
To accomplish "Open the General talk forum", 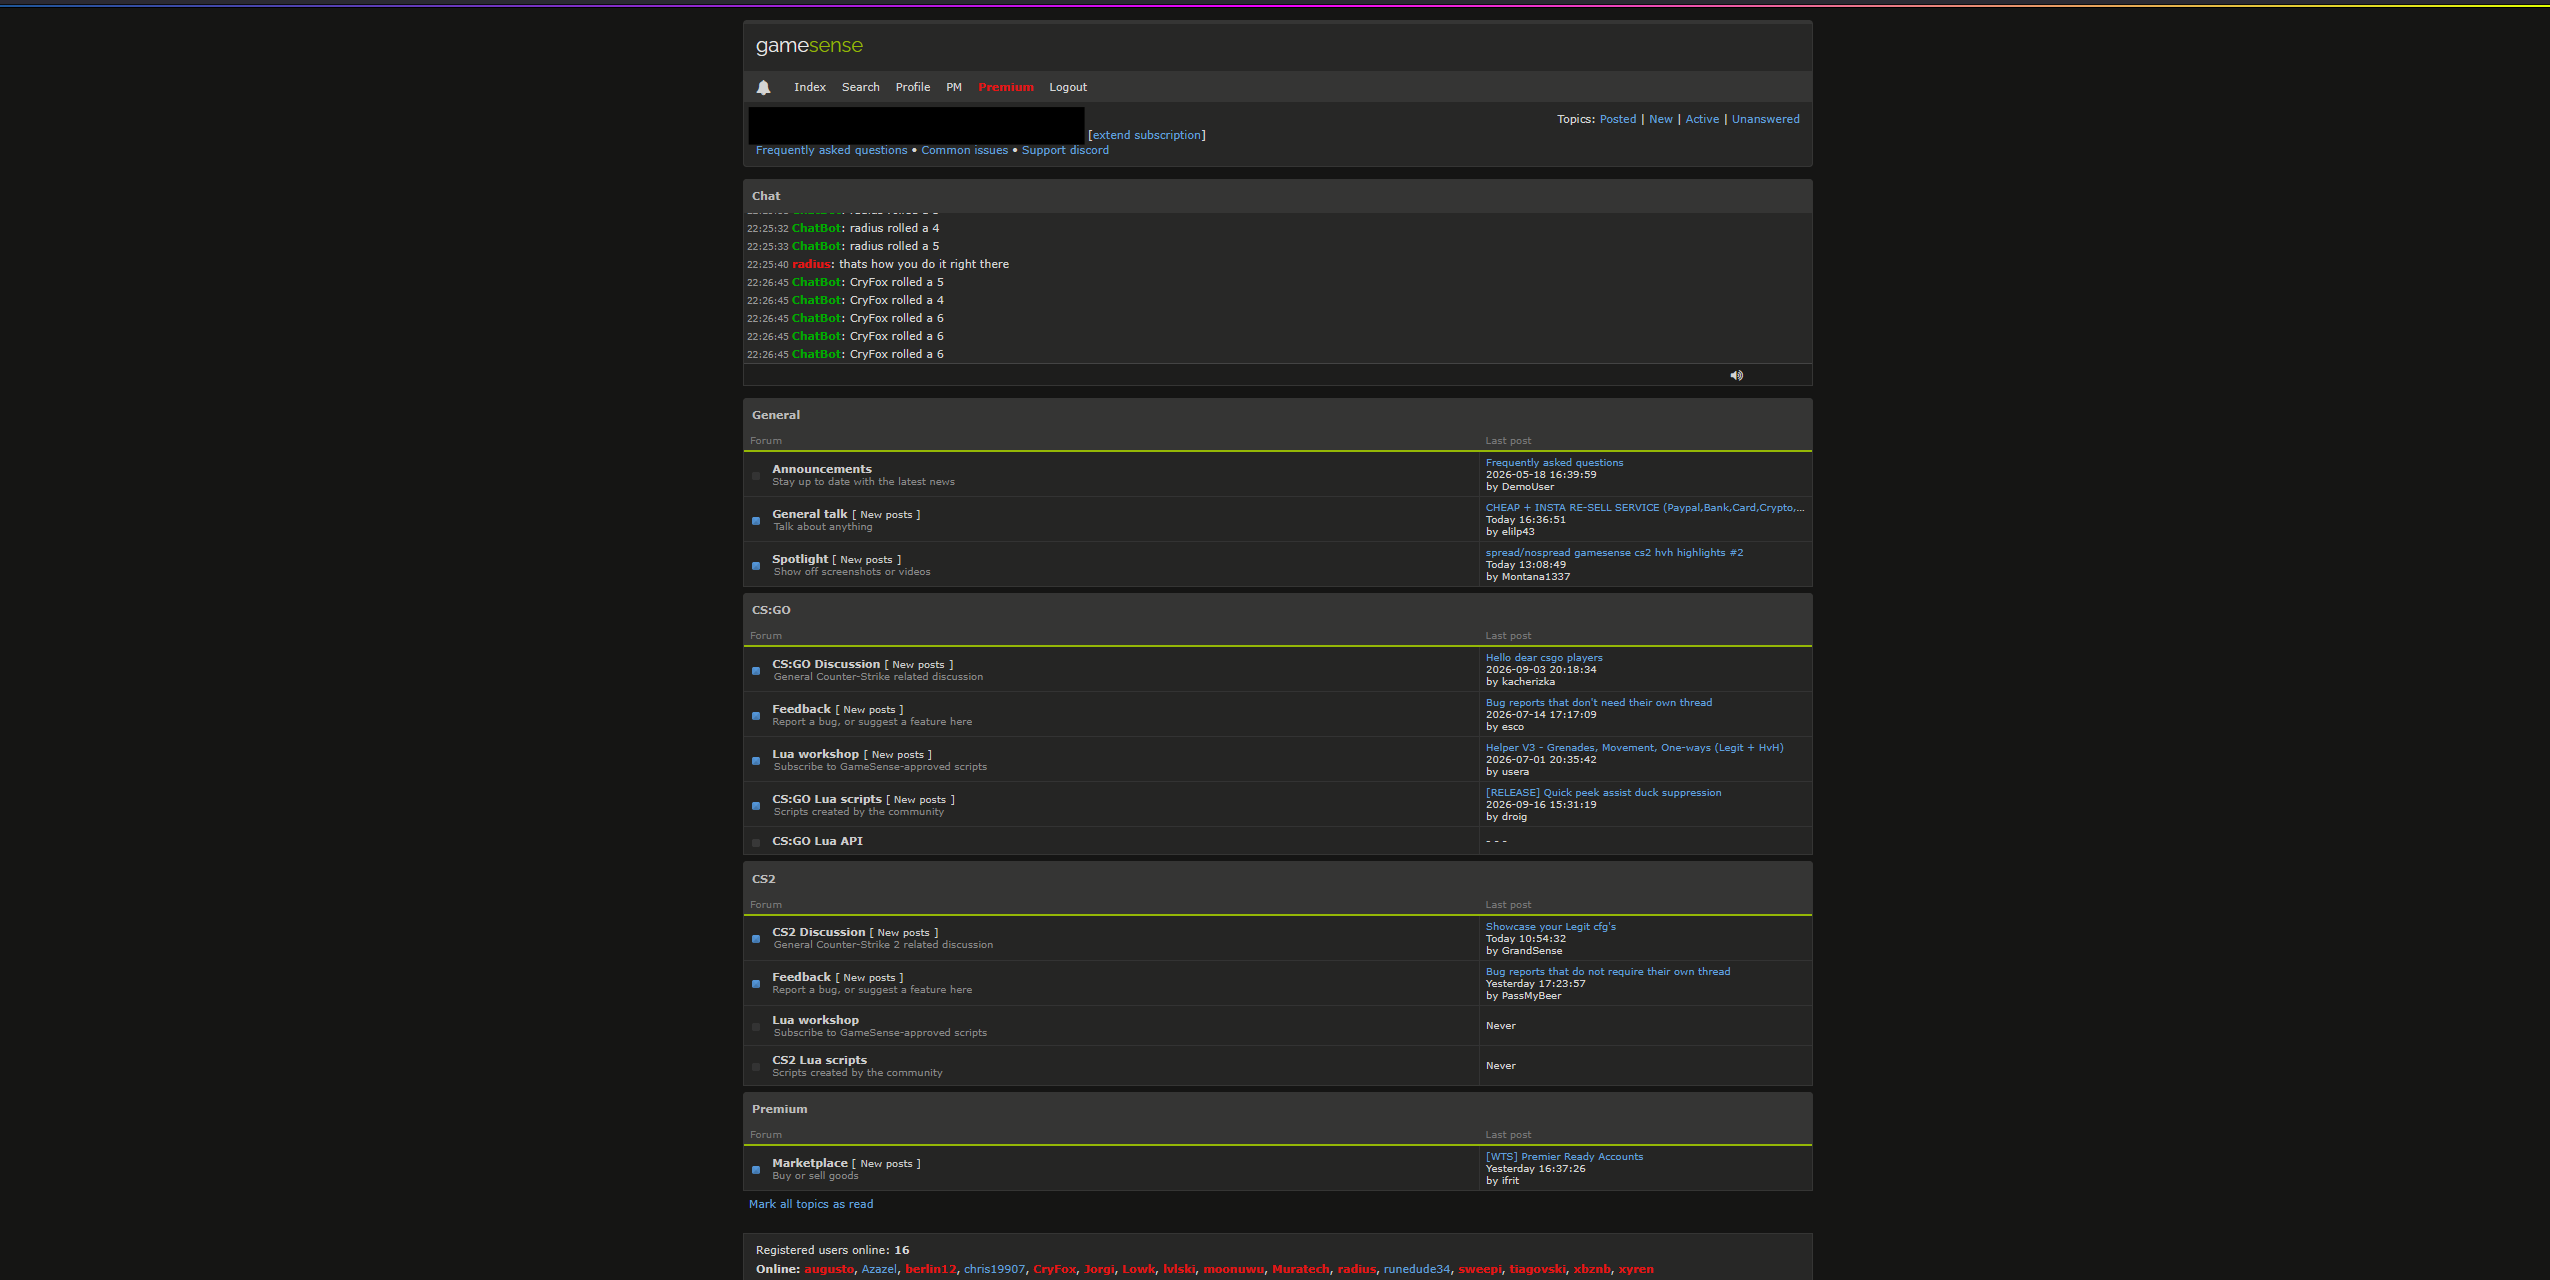I will click(810, 514).
